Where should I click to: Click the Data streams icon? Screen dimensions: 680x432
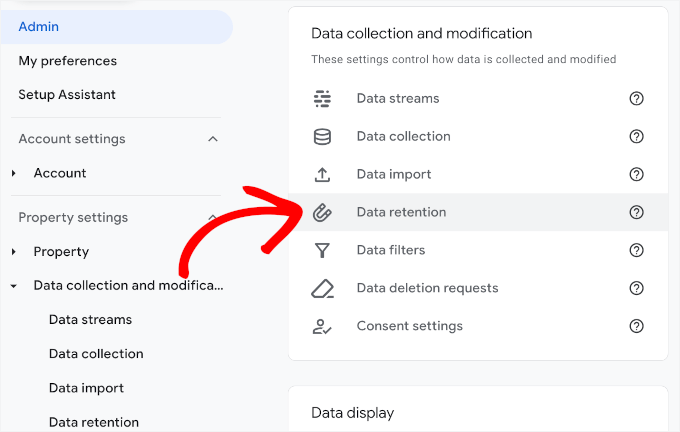(x=322, y=98)
